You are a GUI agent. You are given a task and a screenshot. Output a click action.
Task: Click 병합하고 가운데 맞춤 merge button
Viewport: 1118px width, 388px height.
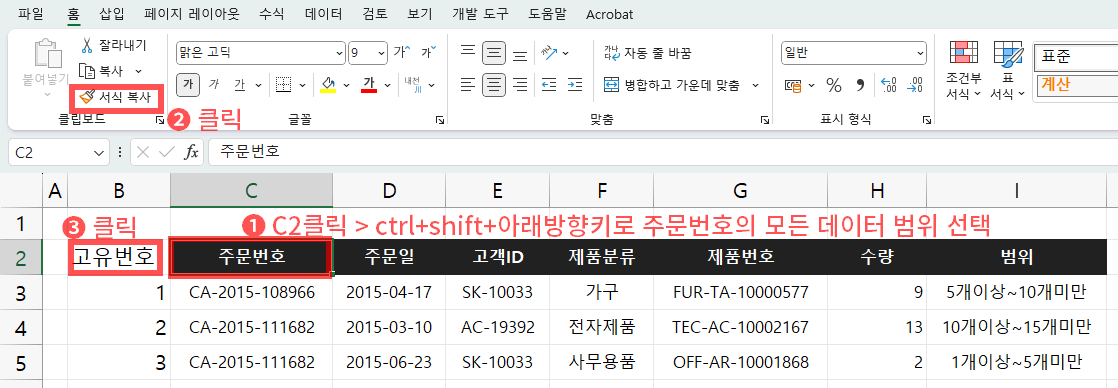(x=672, y=85)
